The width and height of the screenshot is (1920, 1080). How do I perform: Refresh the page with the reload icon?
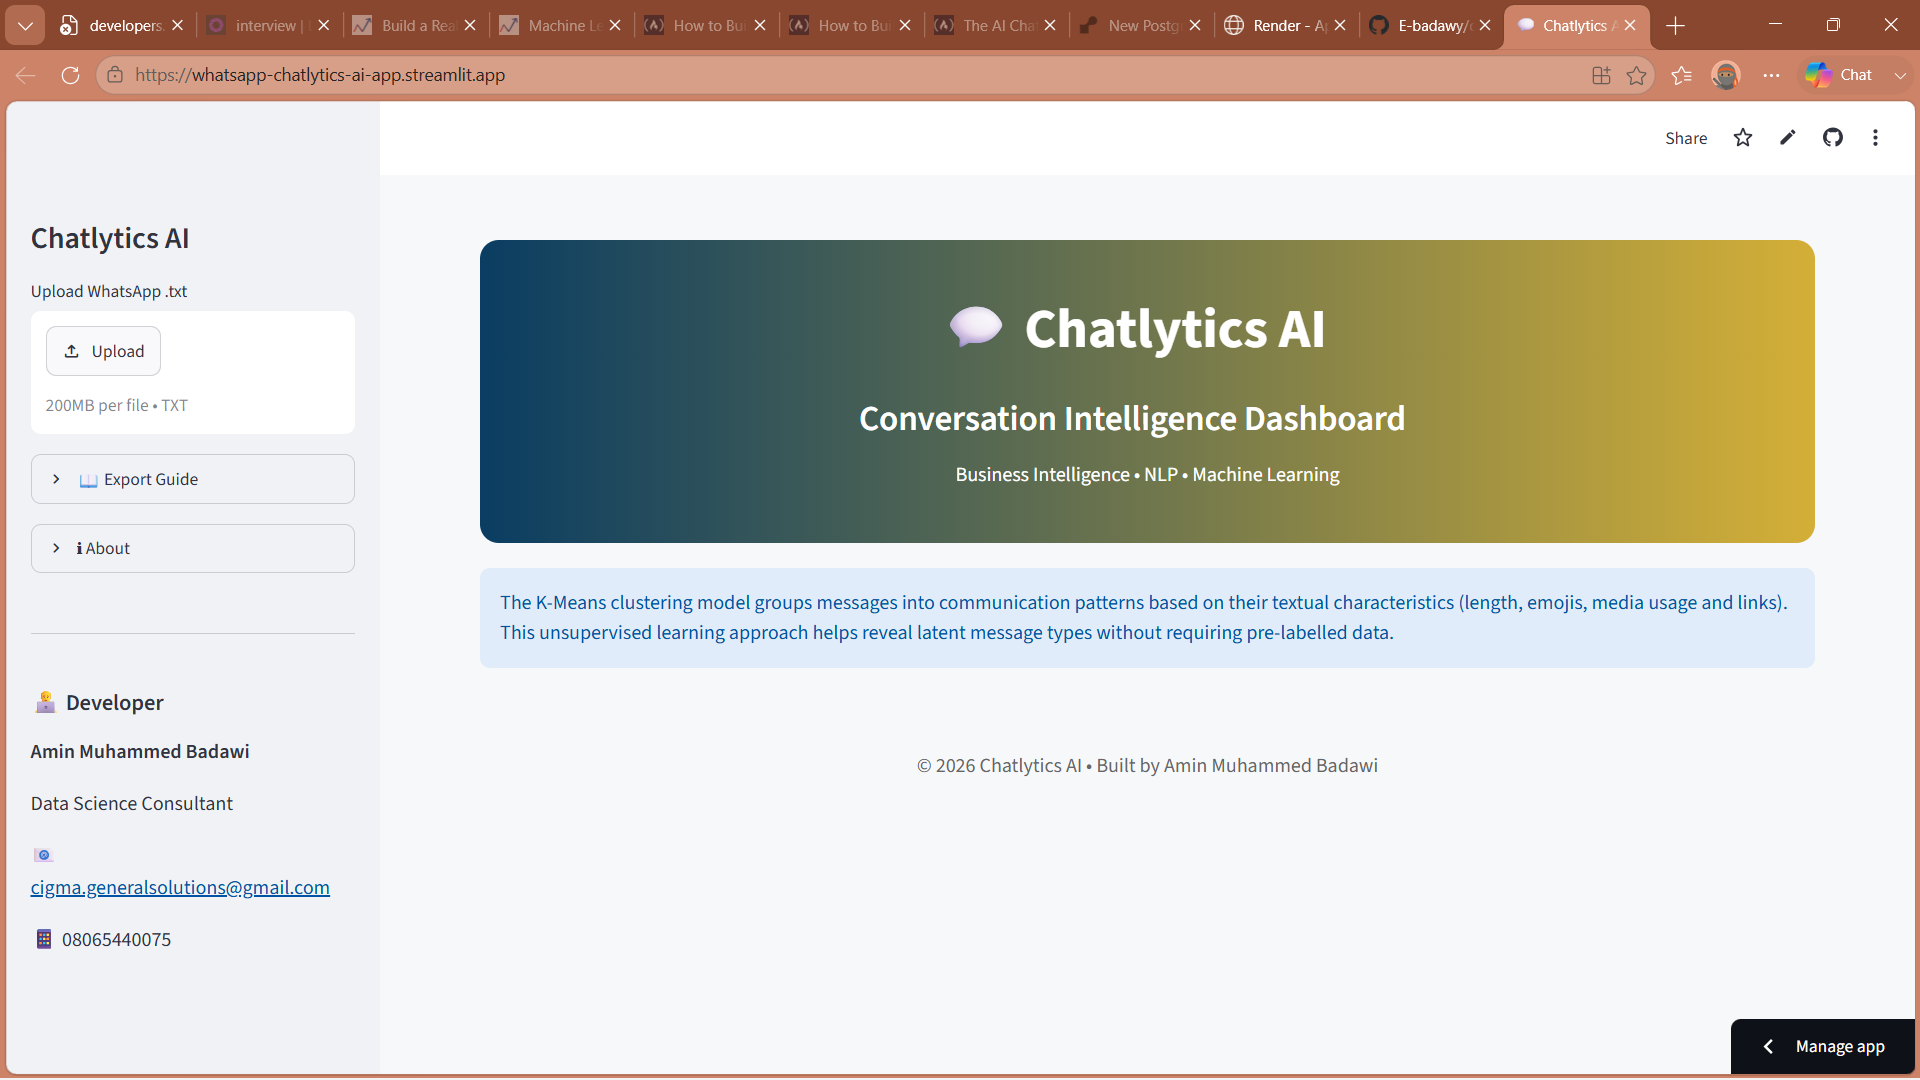coord(70,75)
